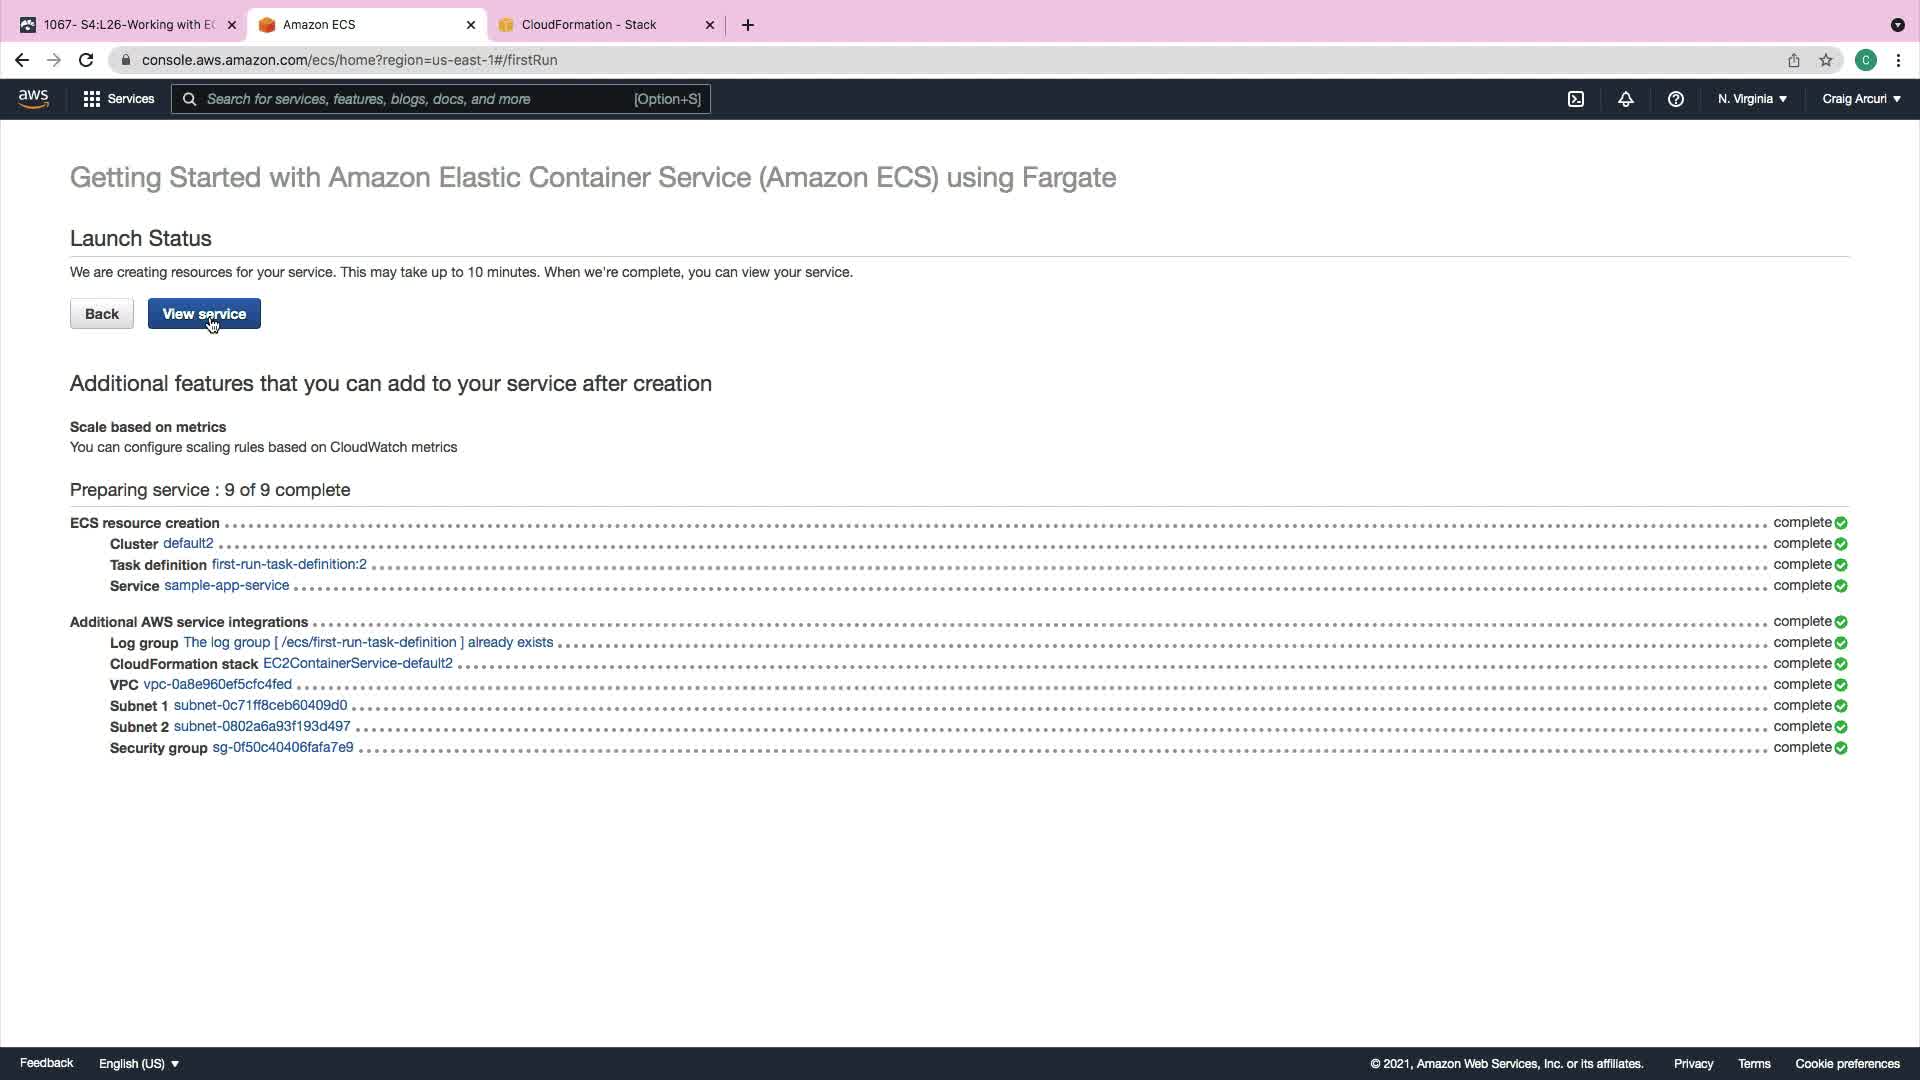This screenshot has height=1080, width=1920.
Task: Open the Services grid menu
Action: coord(119,99)
